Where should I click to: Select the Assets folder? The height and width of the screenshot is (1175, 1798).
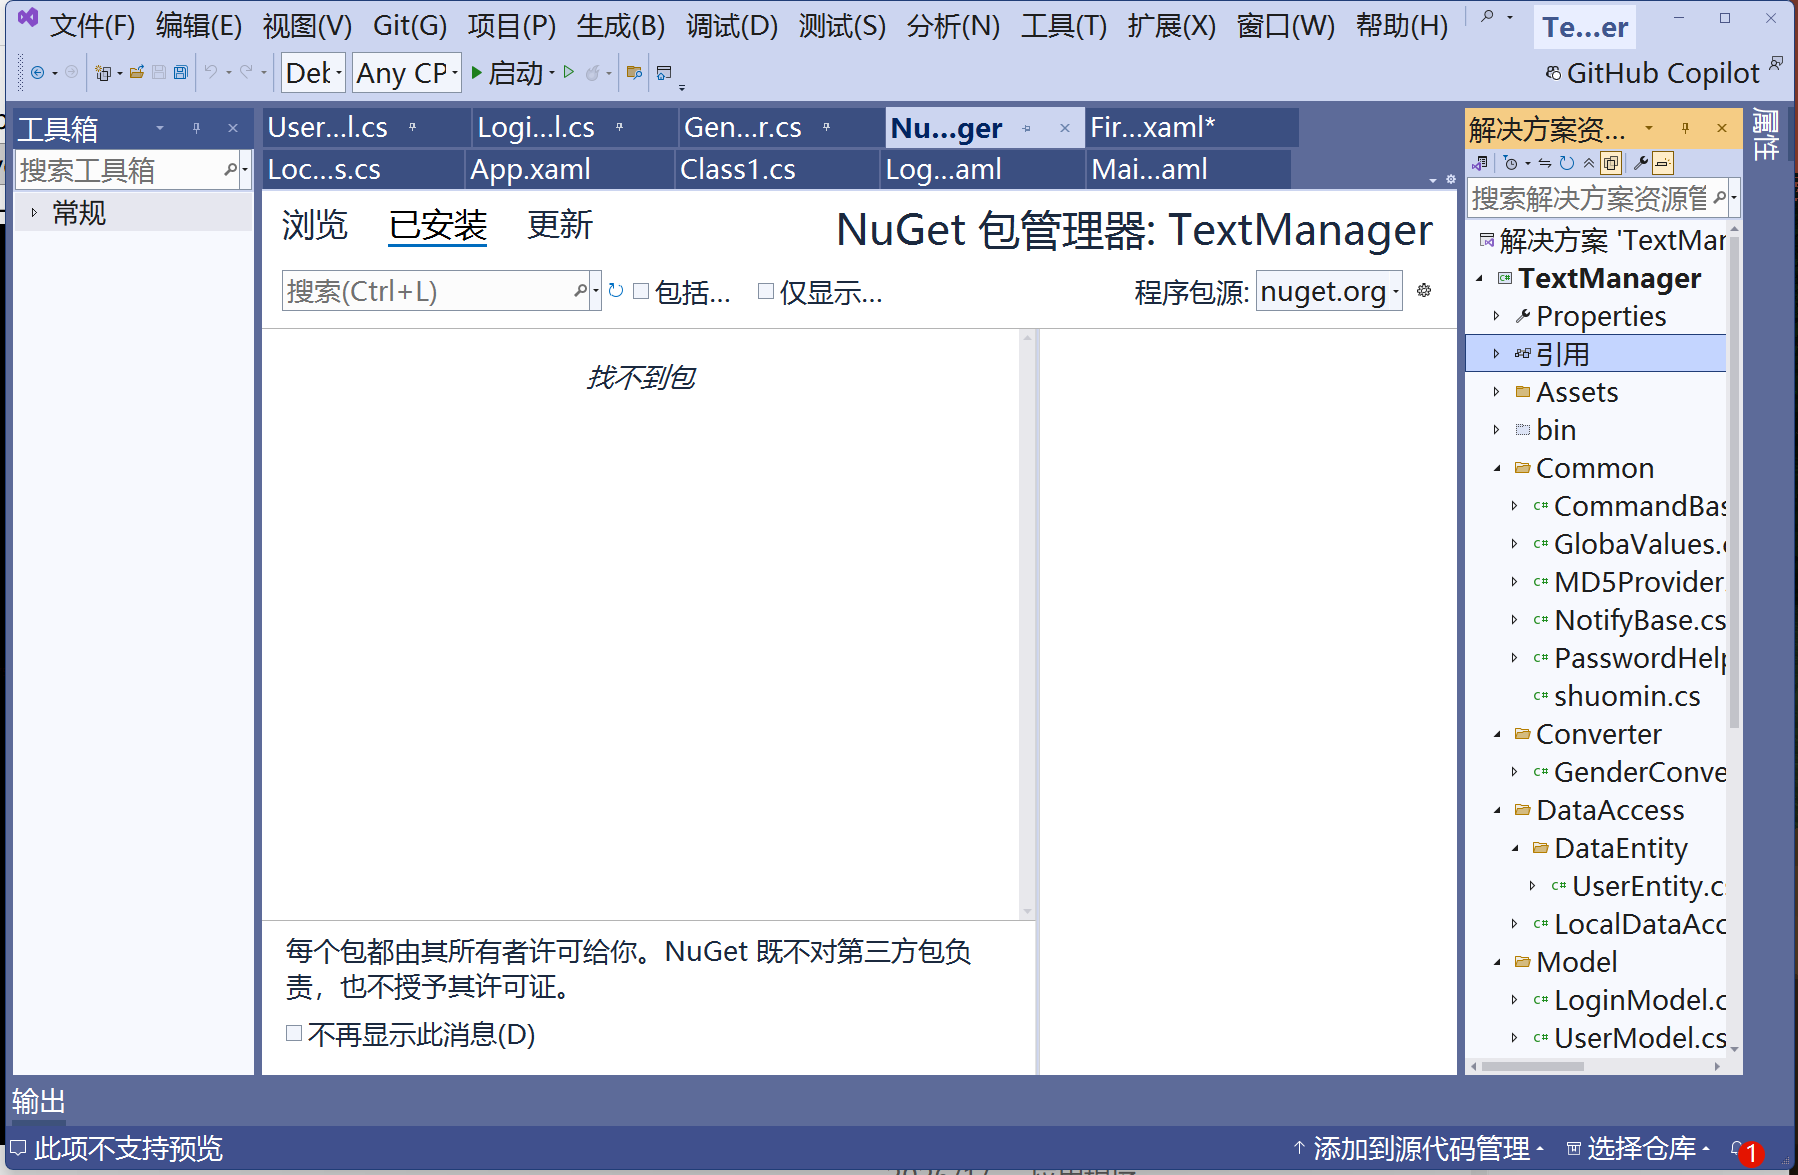click(1576, 392)
